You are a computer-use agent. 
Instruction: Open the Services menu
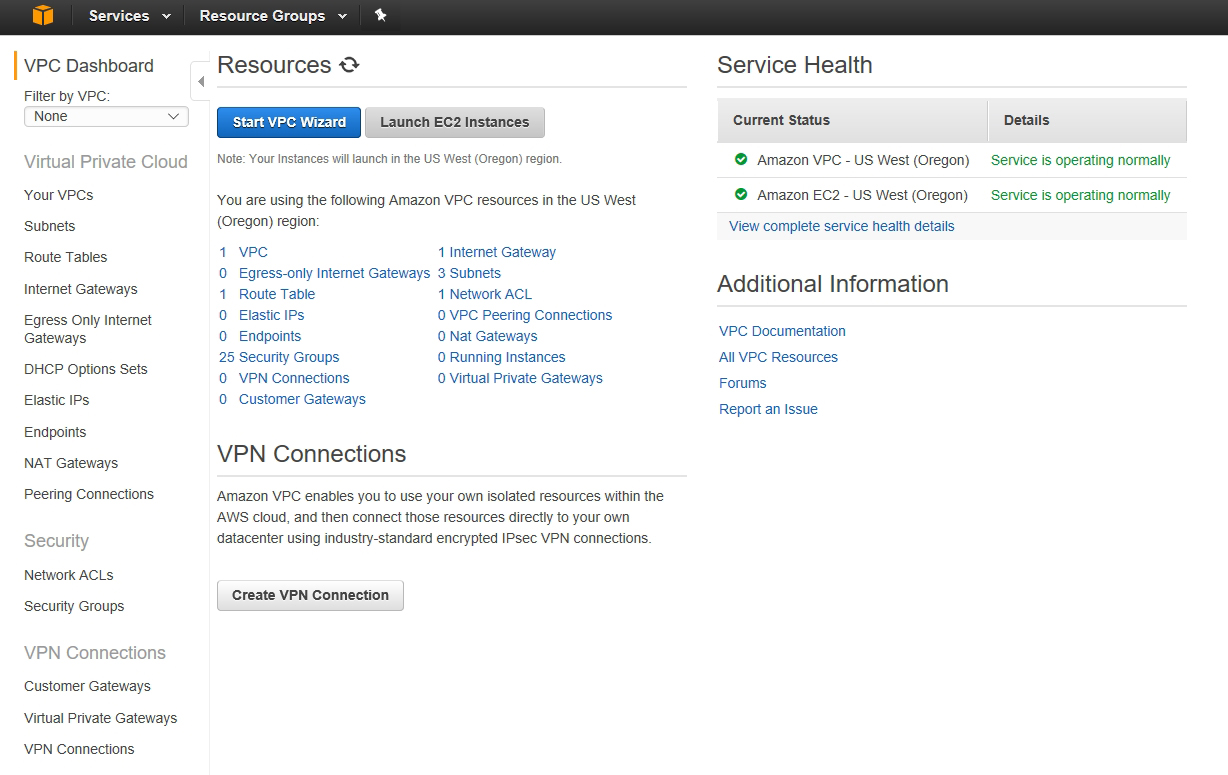130,16
